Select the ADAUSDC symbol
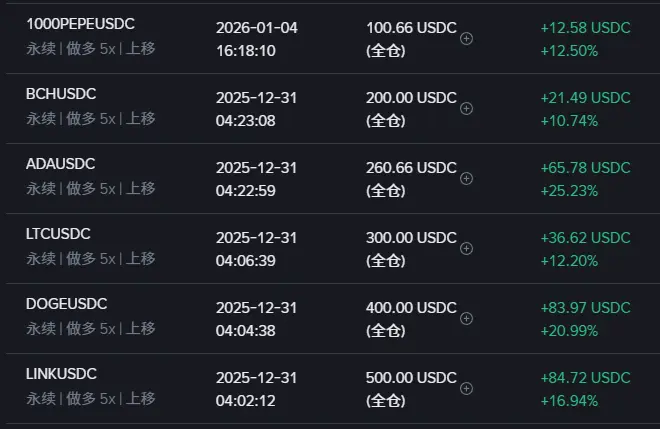Screen dimensions: 660x429 point(61,164)
